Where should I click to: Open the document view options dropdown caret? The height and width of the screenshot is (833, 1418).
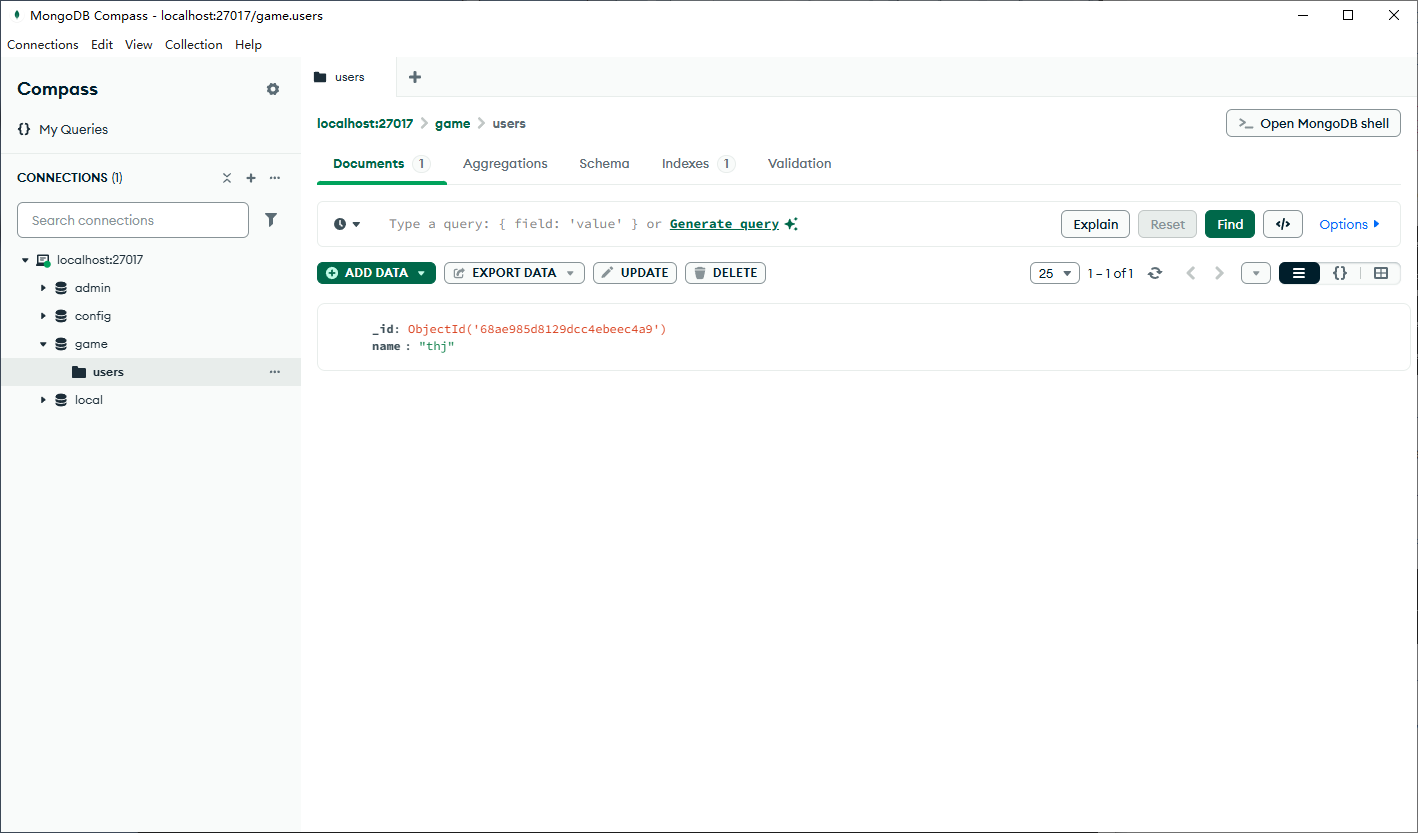coord(1256,273)
